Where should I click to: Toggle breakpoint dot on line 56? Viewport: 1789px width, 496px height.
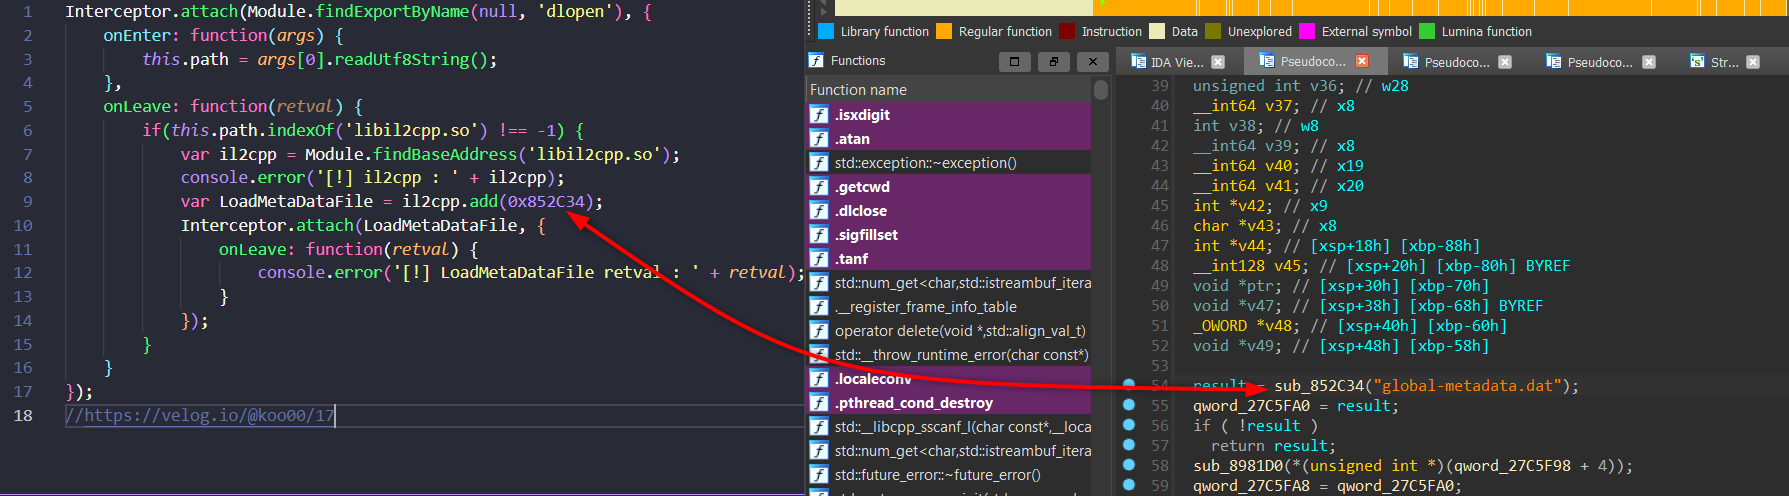point(1129,425)
